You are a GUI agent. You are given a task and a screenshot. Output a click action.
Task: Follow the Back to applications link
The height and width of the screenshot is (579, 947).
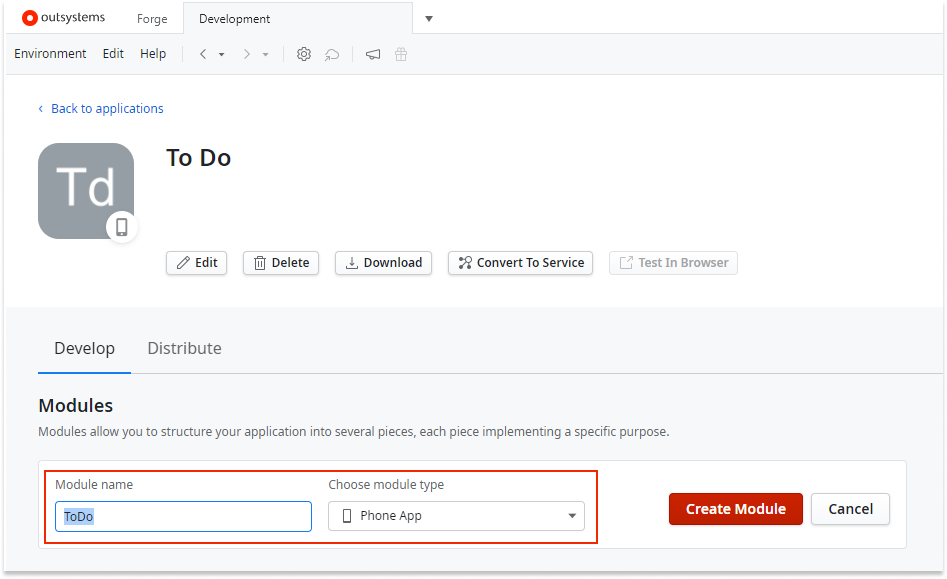[106, 108]
